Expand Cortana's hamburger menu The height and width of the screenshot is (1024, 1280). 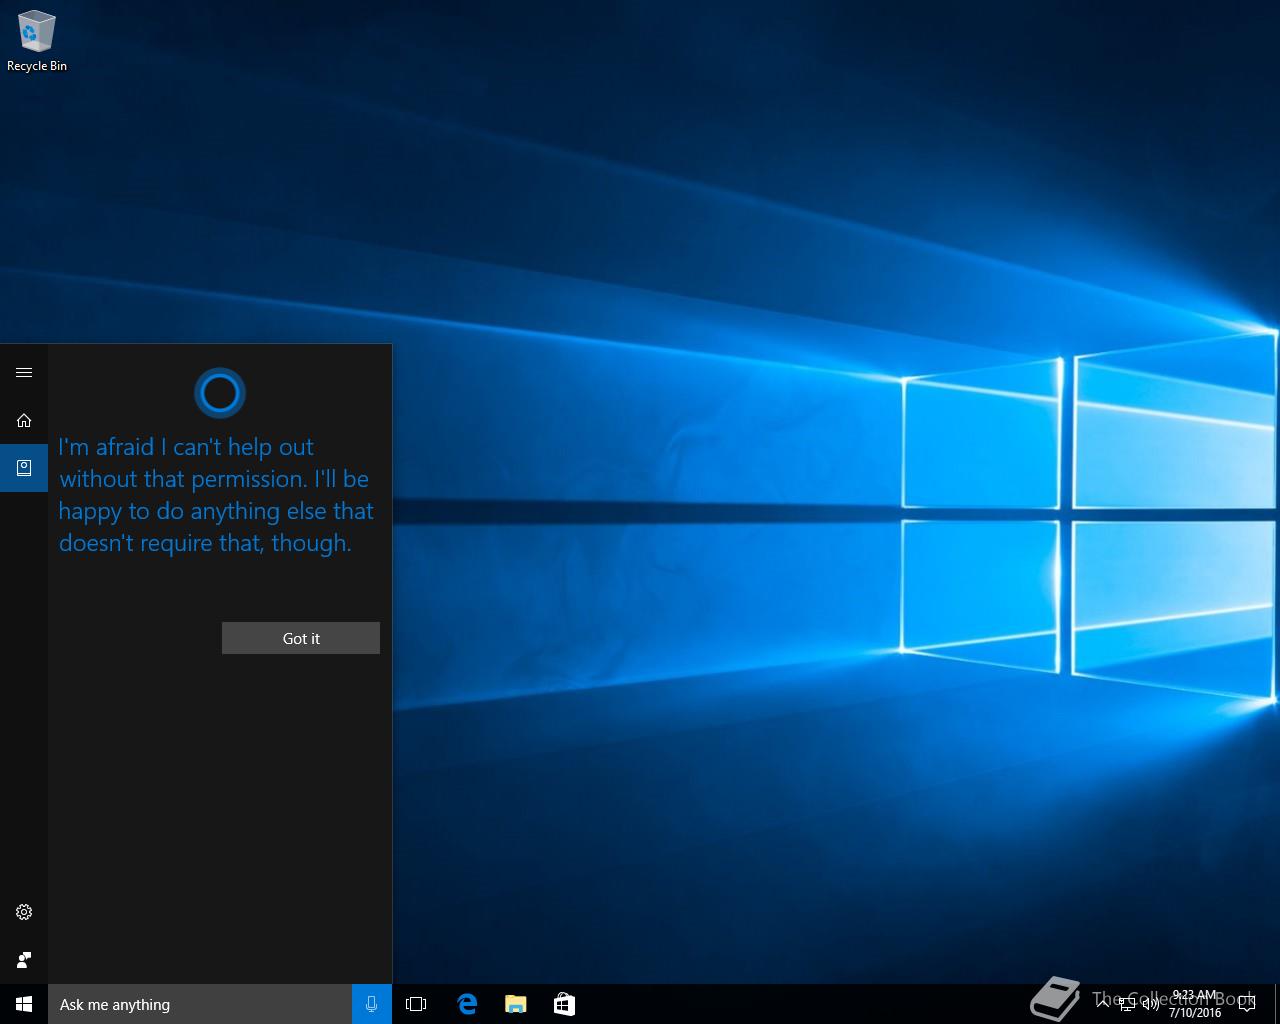click(x=24, y=372)
